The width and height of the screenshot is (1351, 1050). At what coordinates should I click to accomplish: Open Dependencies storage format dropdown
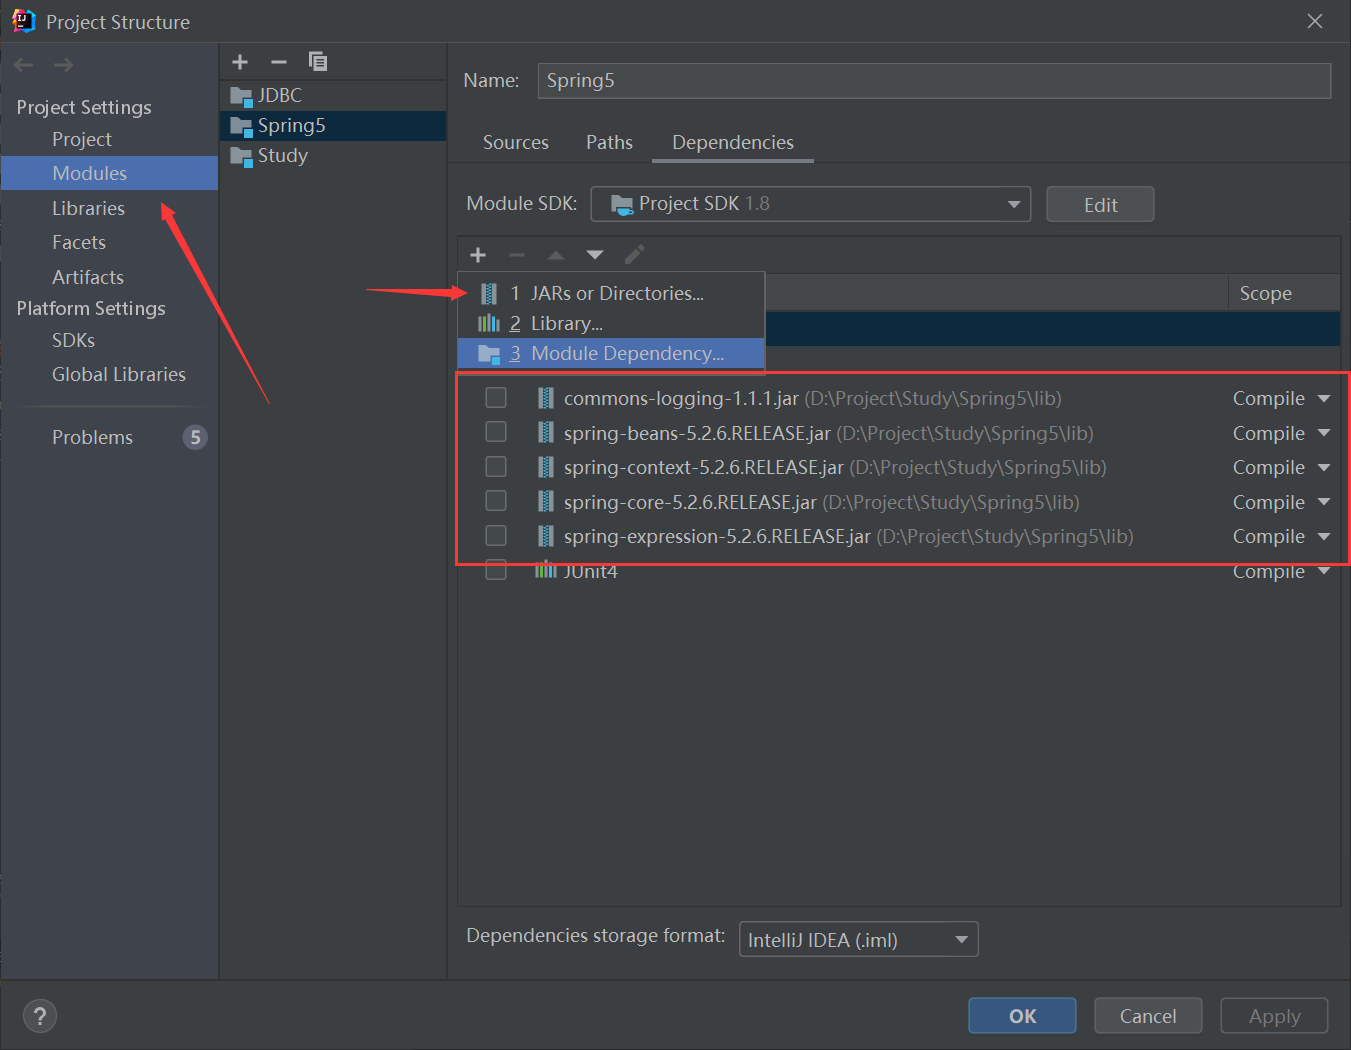[x=858, y=940]
